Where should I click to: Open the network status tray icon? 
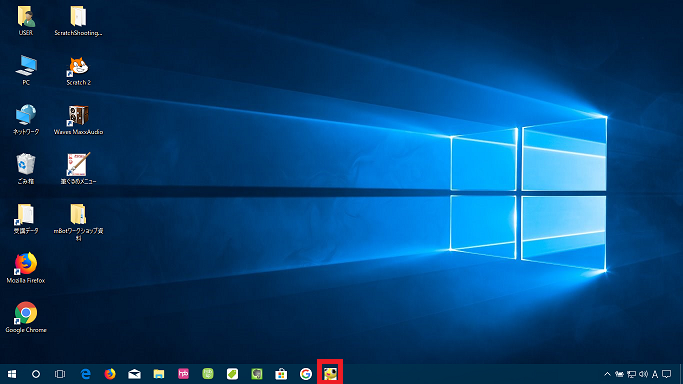pos(631,374)
